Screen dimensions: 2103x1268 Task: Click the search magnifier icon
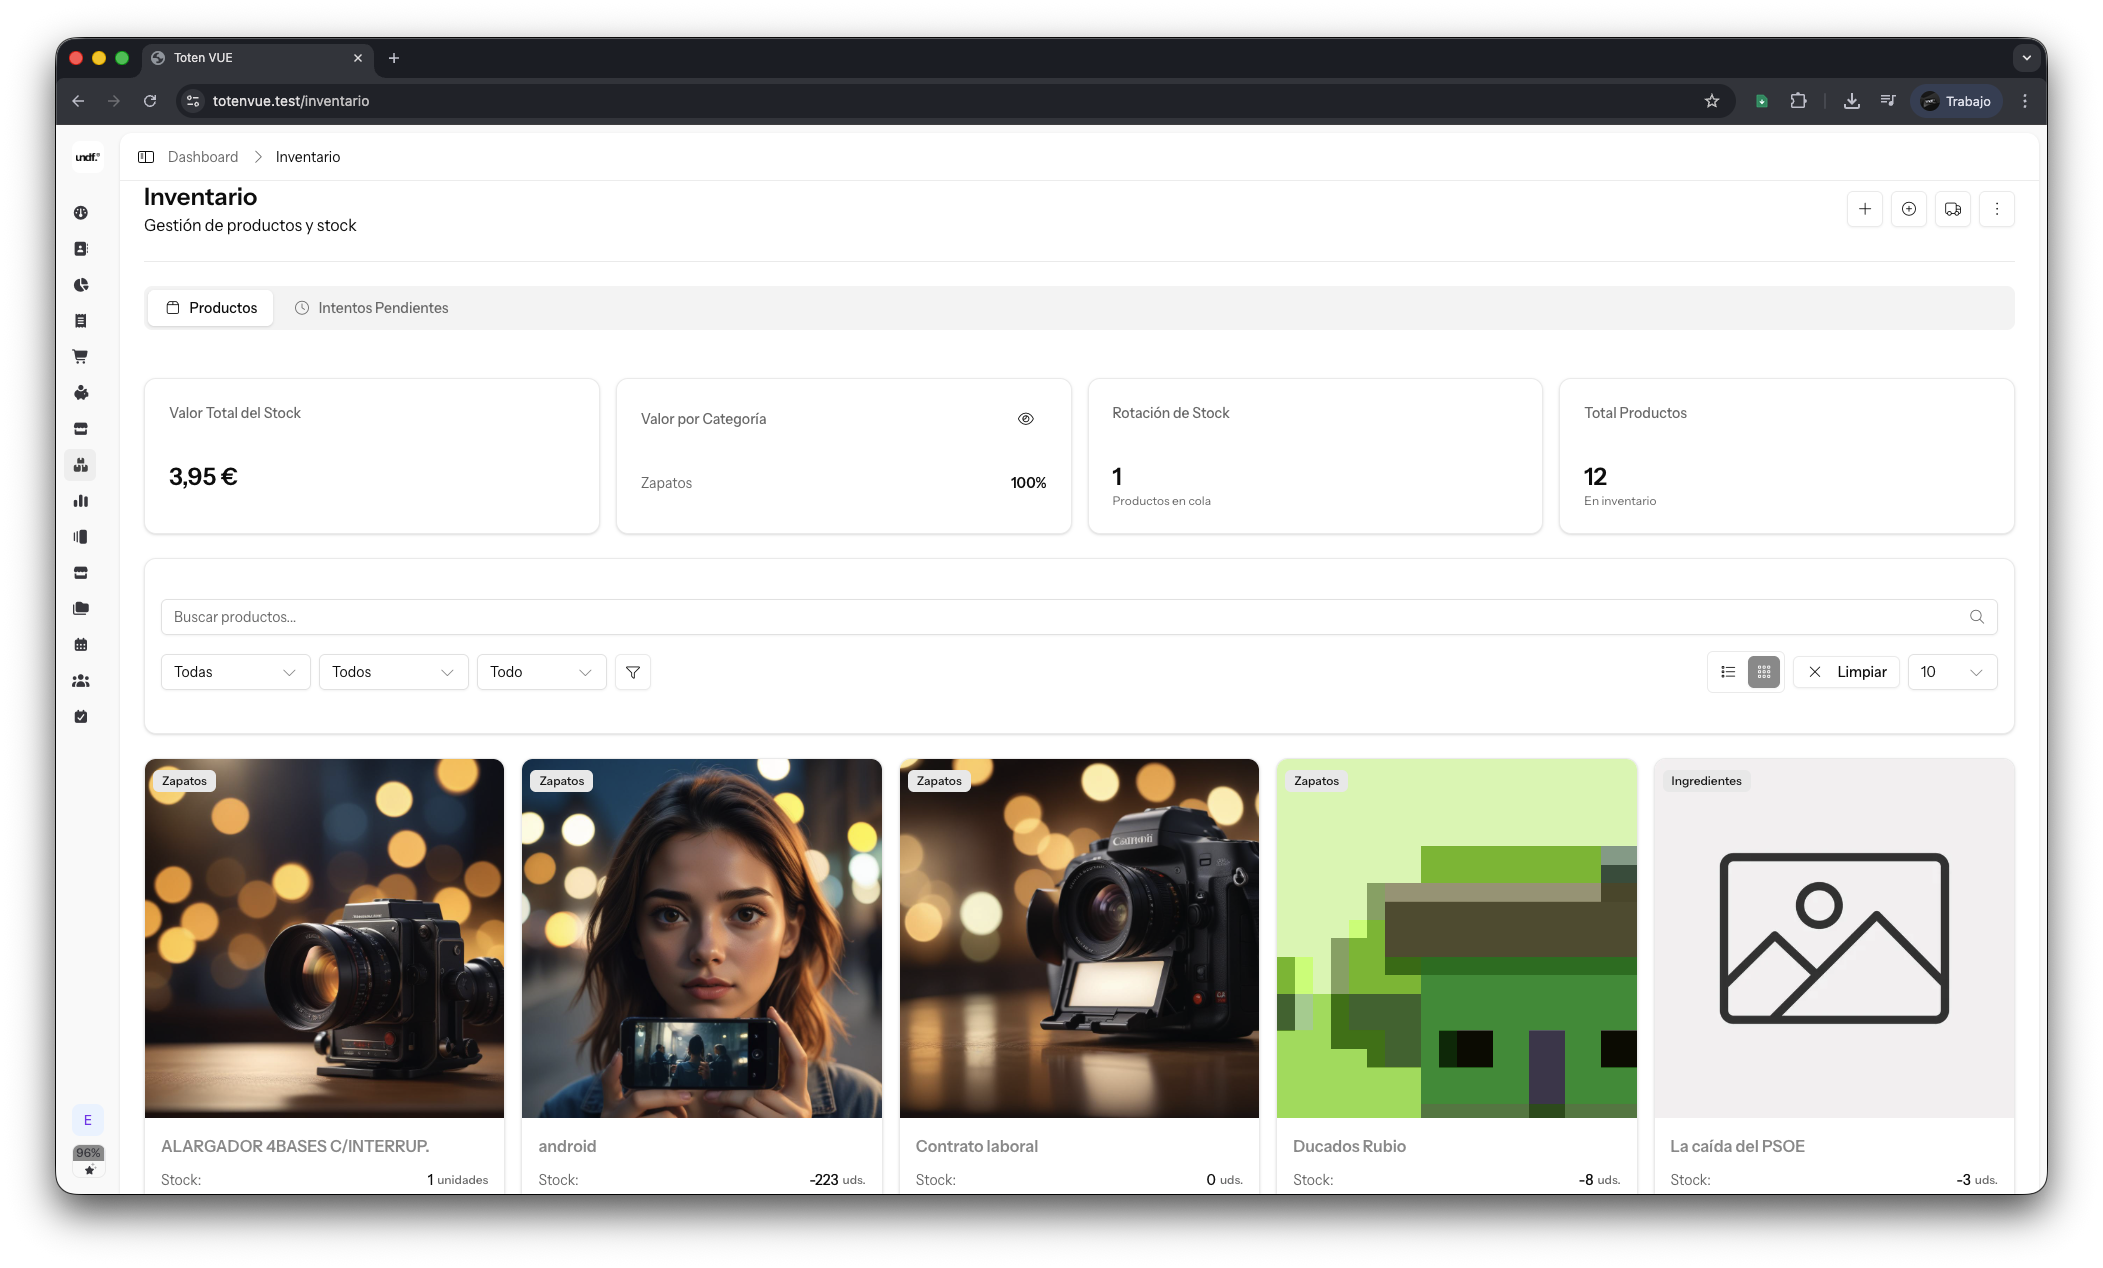[x=1977, y=617]
